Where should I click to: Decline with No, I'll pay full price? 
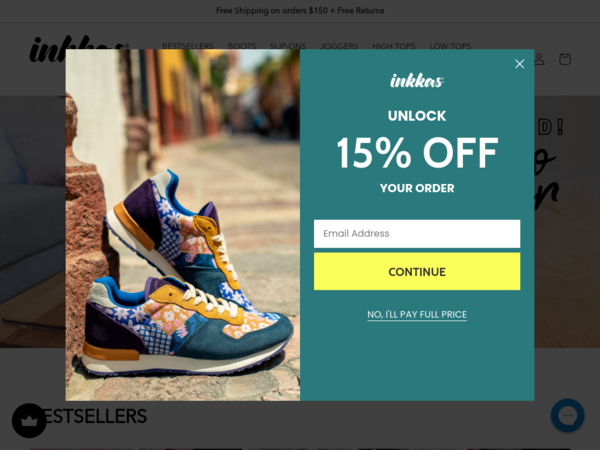pyautogui.click(x=417, y=315)
